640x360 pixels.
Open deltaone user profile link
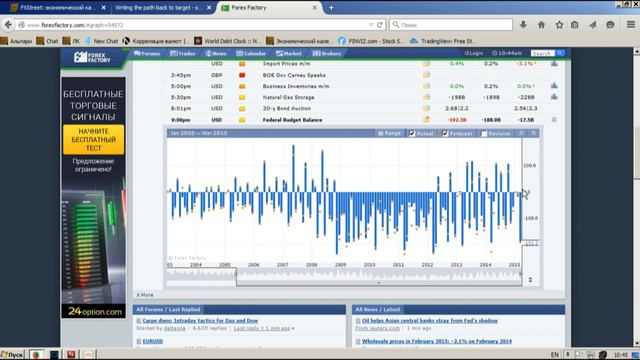[174, 328]
